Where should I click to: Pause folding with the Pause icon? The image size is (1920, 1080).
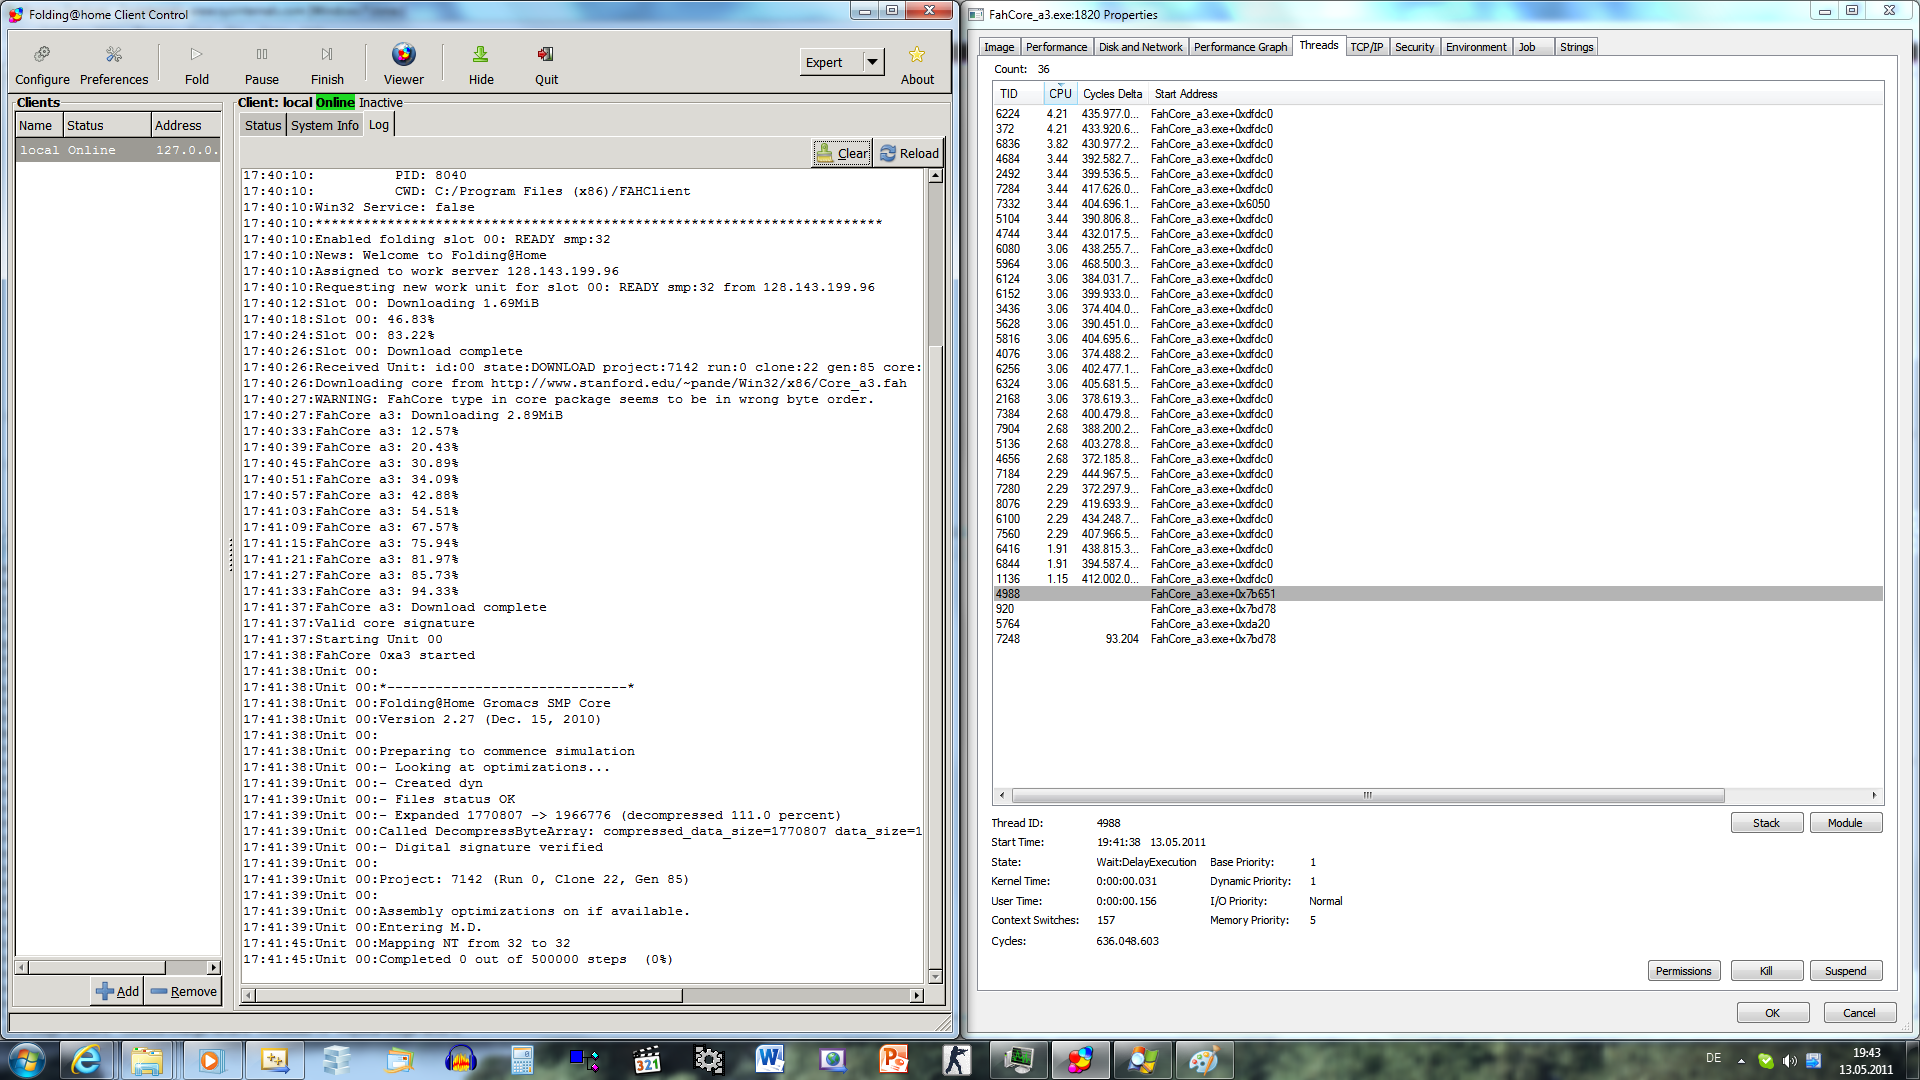point(261,55)
